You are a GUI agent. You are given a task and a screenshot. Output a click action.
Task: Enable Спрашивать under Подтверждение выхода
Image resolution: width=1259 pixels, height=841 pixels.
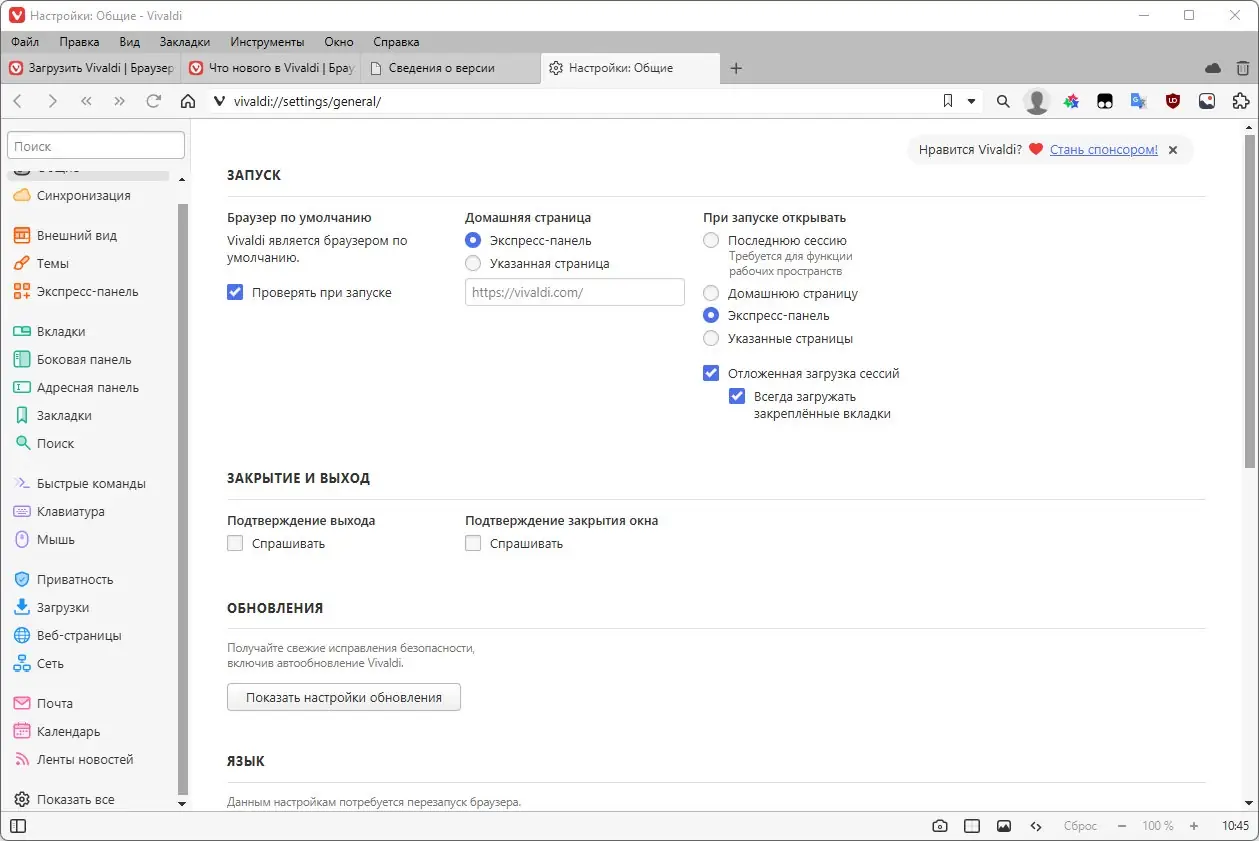[x=236, y=544]
